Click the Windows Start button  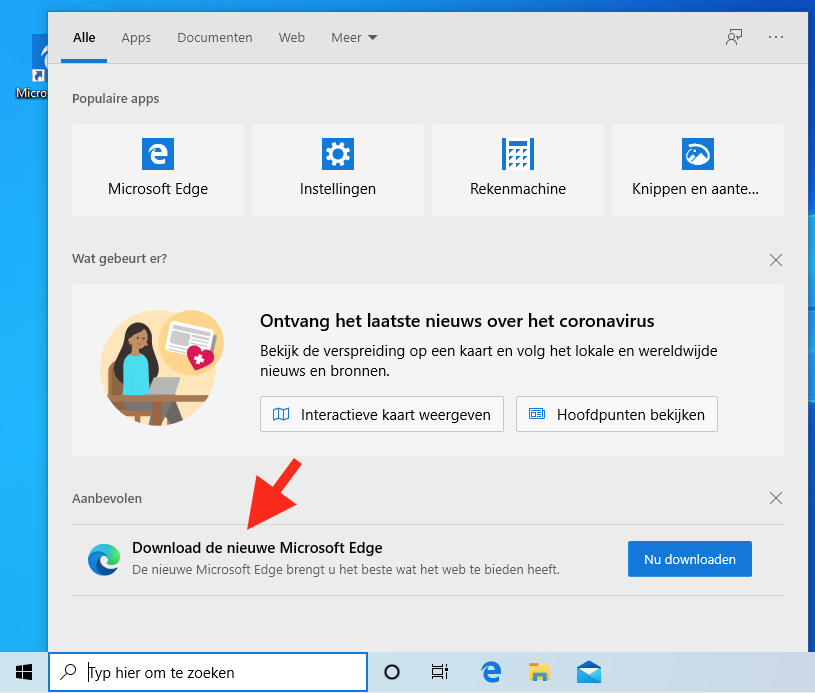(24, 672)
